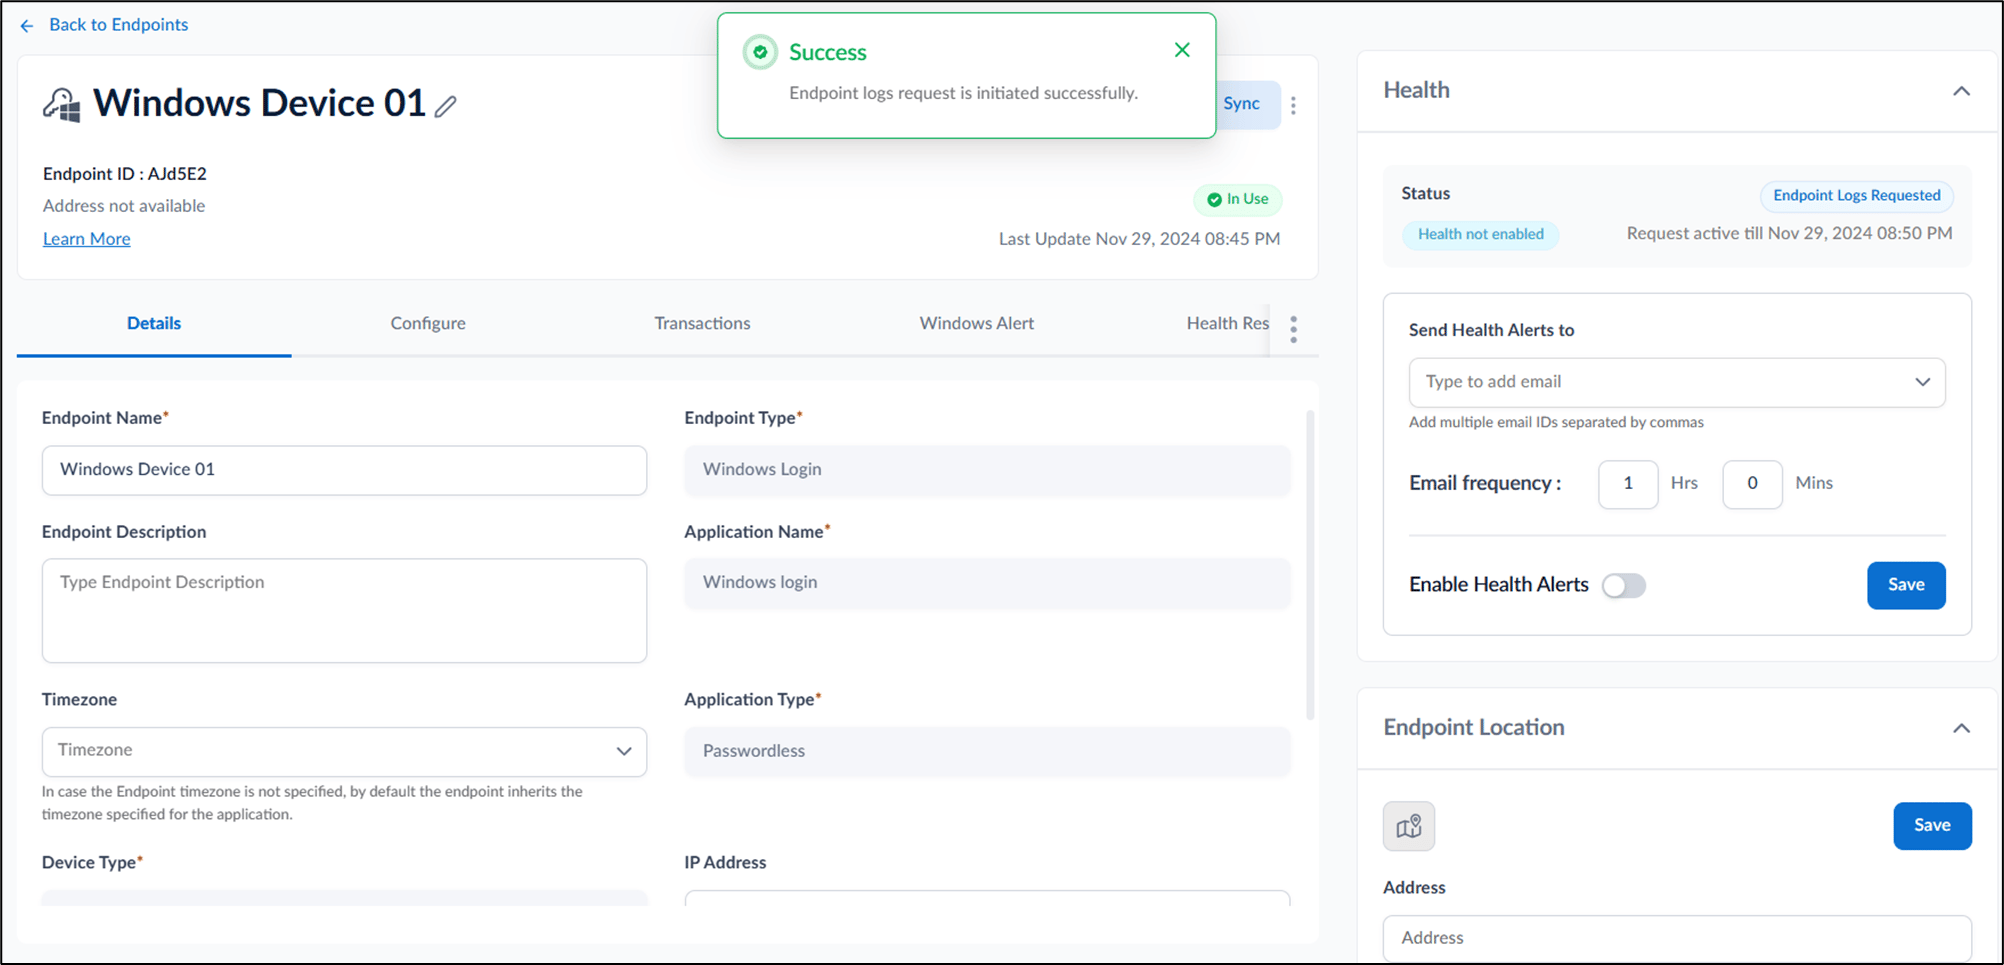Select the Windows Alert tab
Image resolution: width=2004 pixels, height=965 pixels.
977,323
